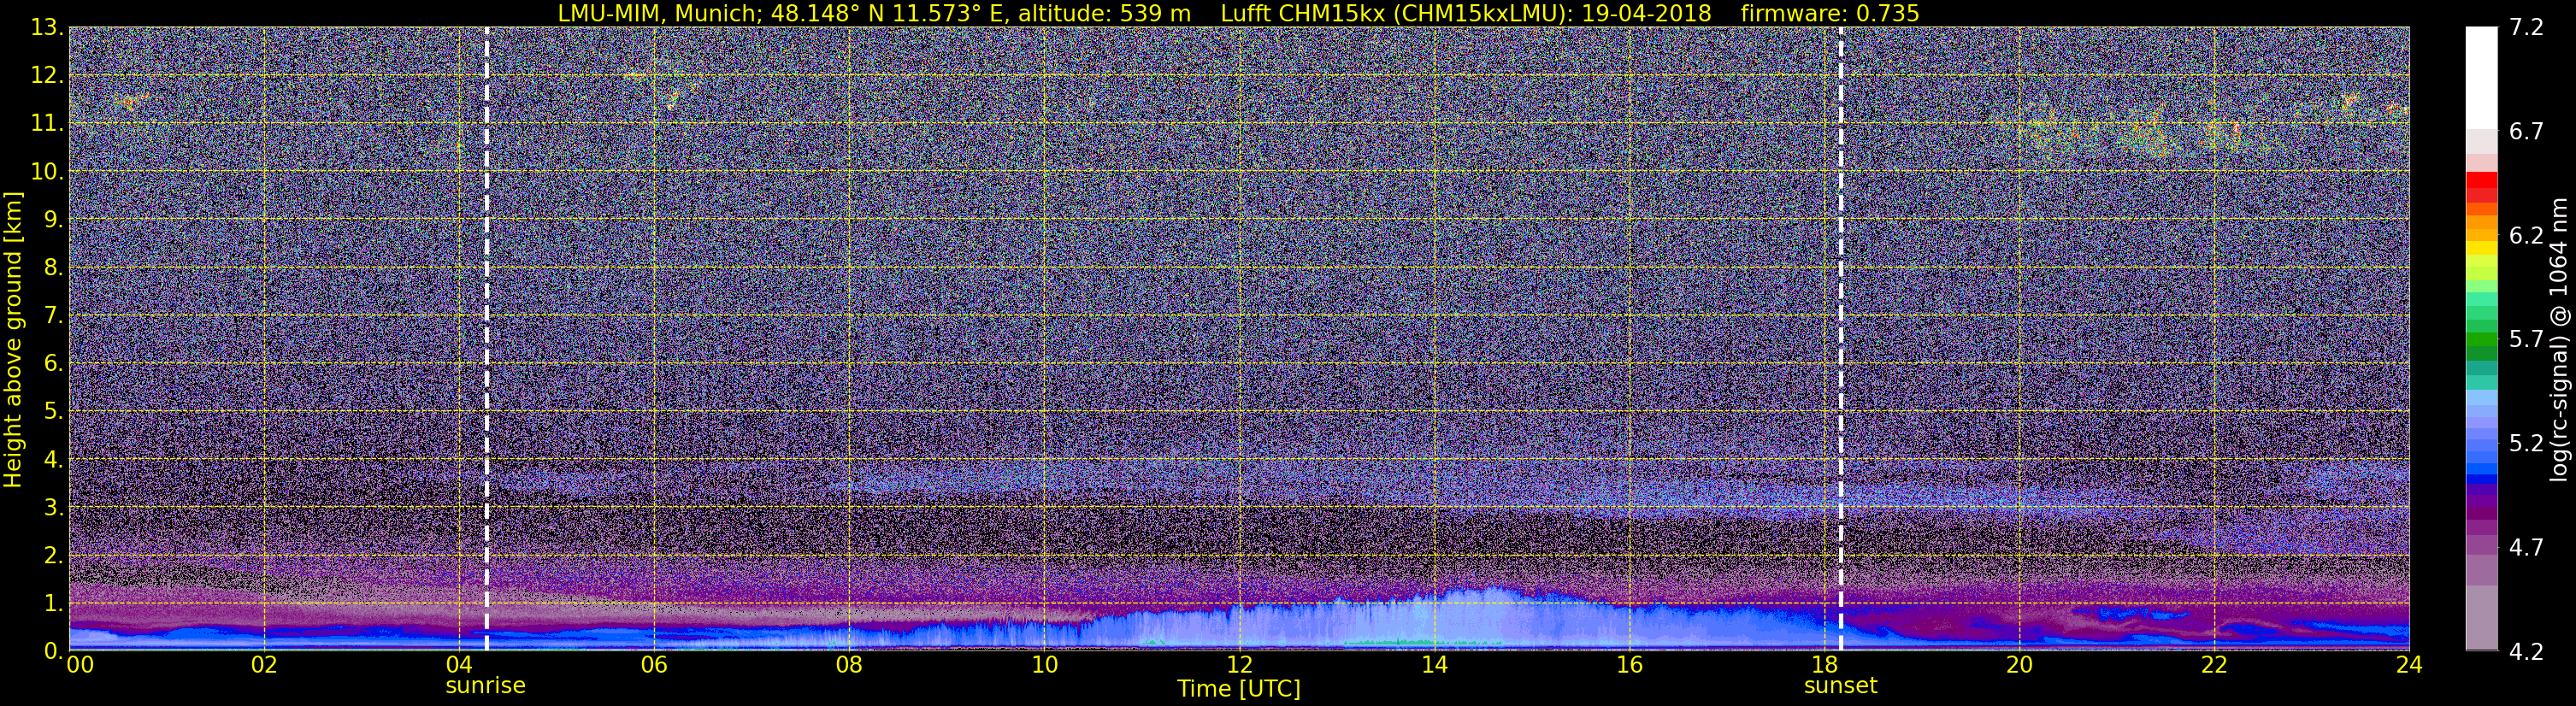The image size is (2576, 706).
Task: Click the time tick label '24'
Action: tap(2409, 665)
